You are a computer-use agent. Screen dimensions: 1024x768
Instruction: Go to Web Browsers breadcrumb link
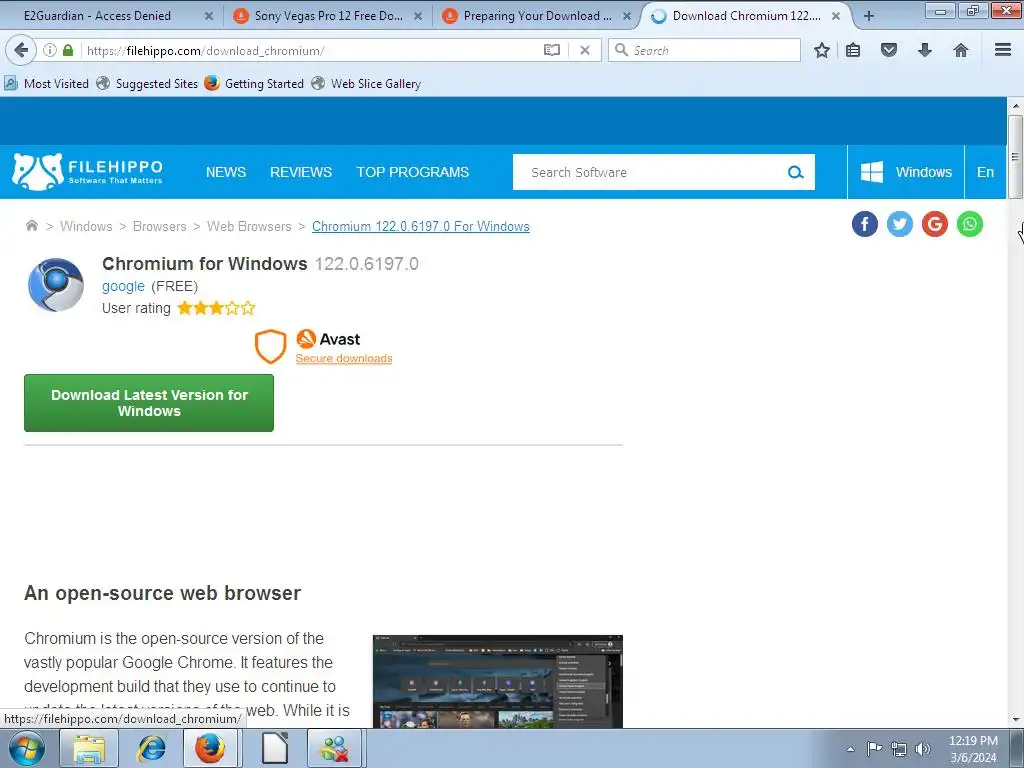click(249, 226)
